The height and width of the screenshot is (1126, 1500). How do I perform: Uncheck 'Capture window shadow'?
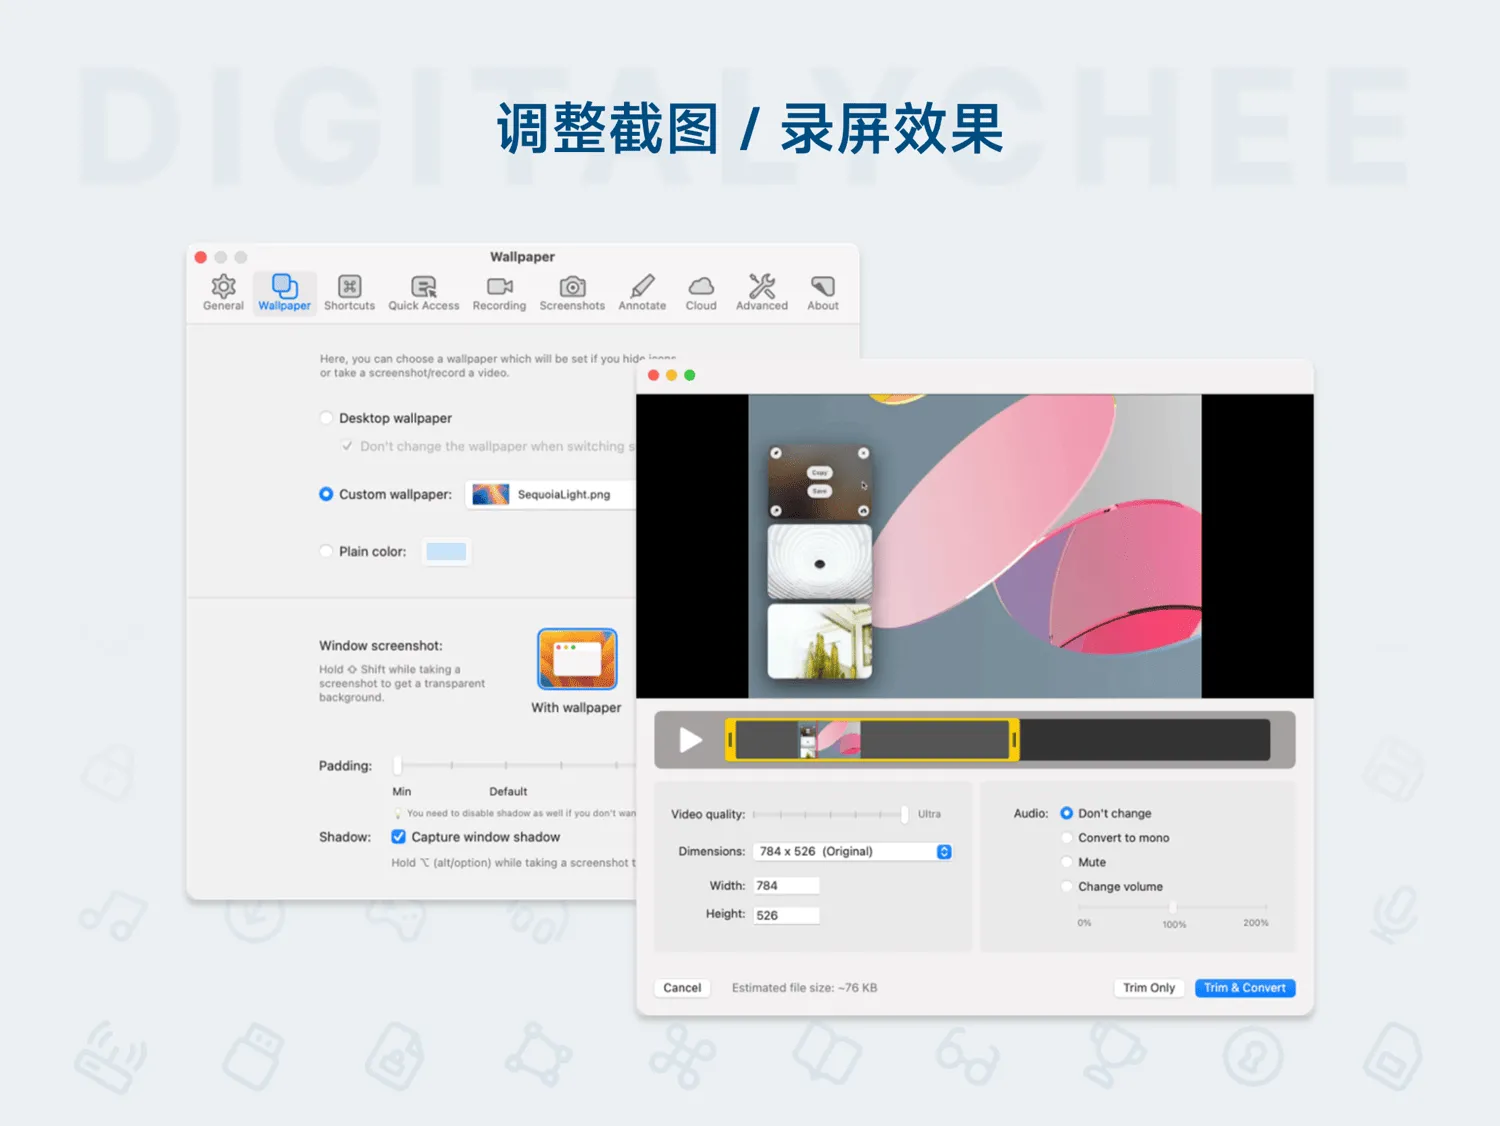[399, 837]
